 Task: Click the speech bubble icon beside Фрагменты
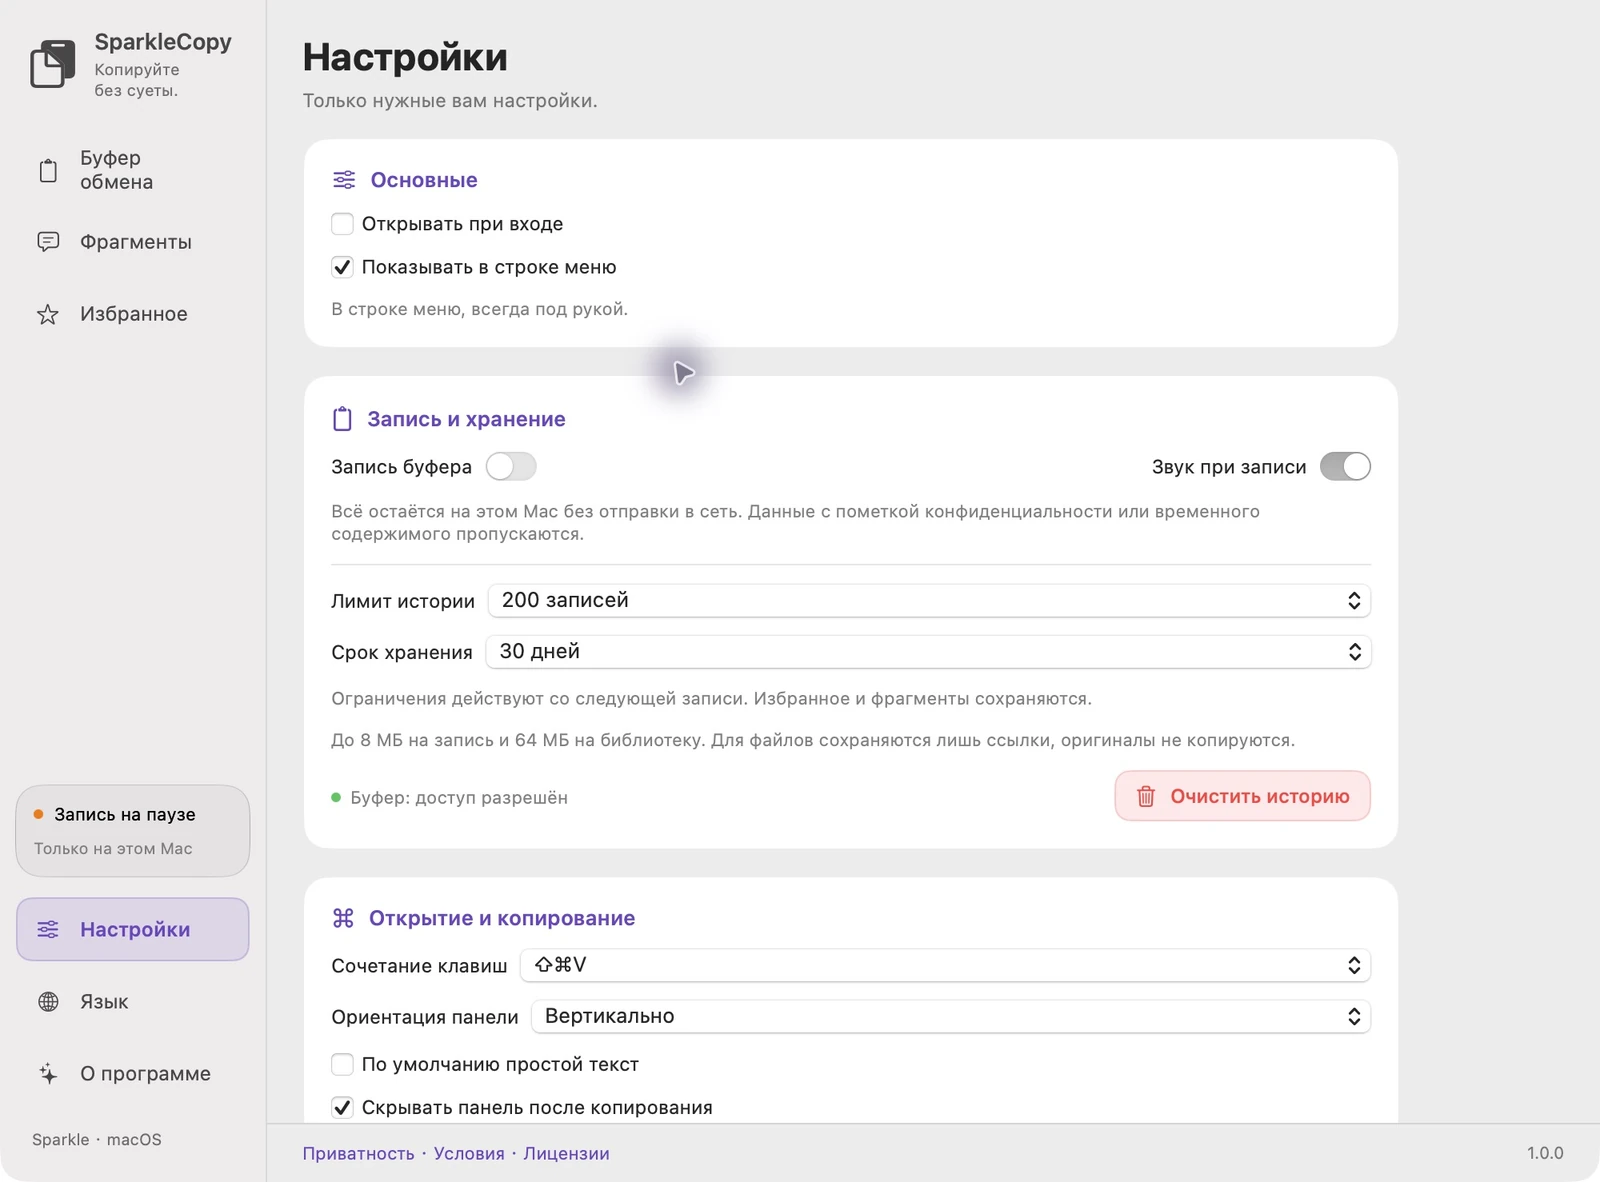tap(48, 242)
